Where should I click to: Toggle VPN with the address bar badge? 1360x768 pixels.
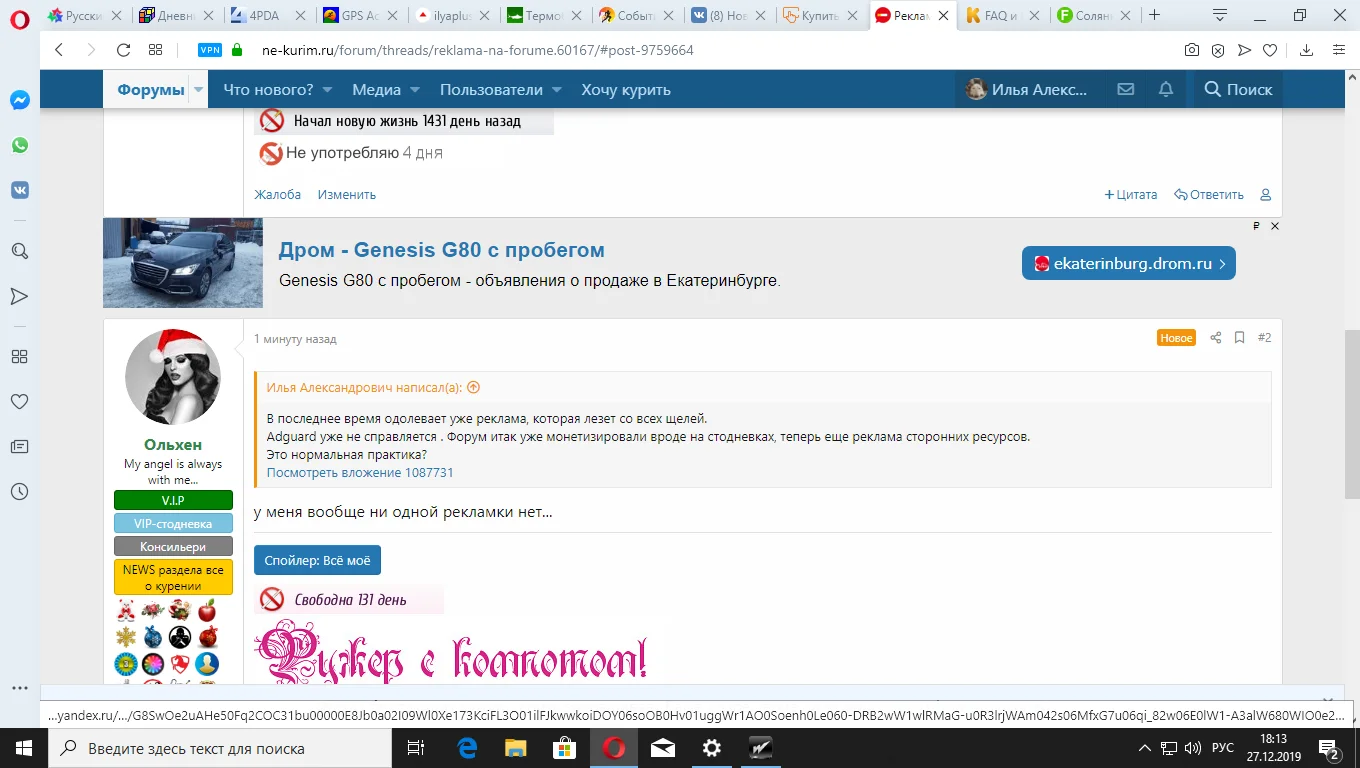click(209, 48)
